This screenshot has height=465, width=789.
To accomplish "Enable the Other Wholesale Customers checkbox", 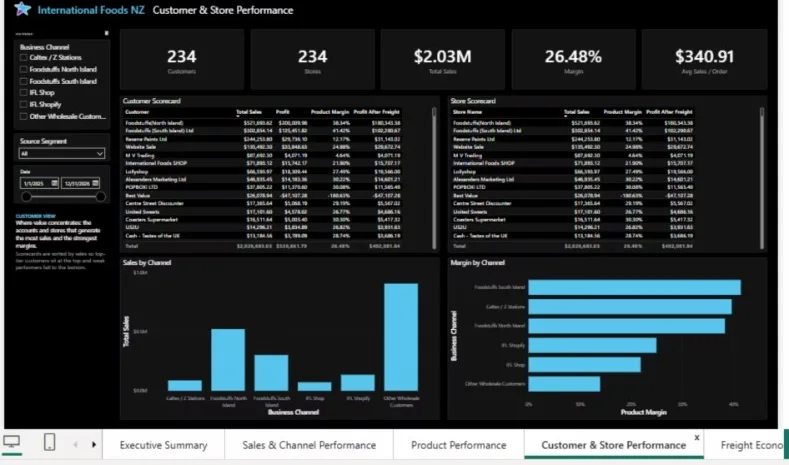I will tap(23, 116).
